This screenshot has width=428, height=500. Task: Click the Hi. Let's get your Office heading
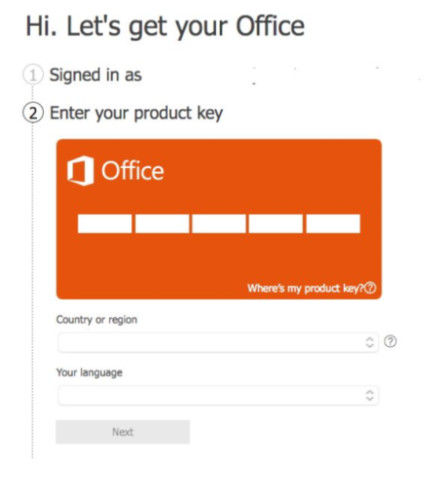click(165, 27)
